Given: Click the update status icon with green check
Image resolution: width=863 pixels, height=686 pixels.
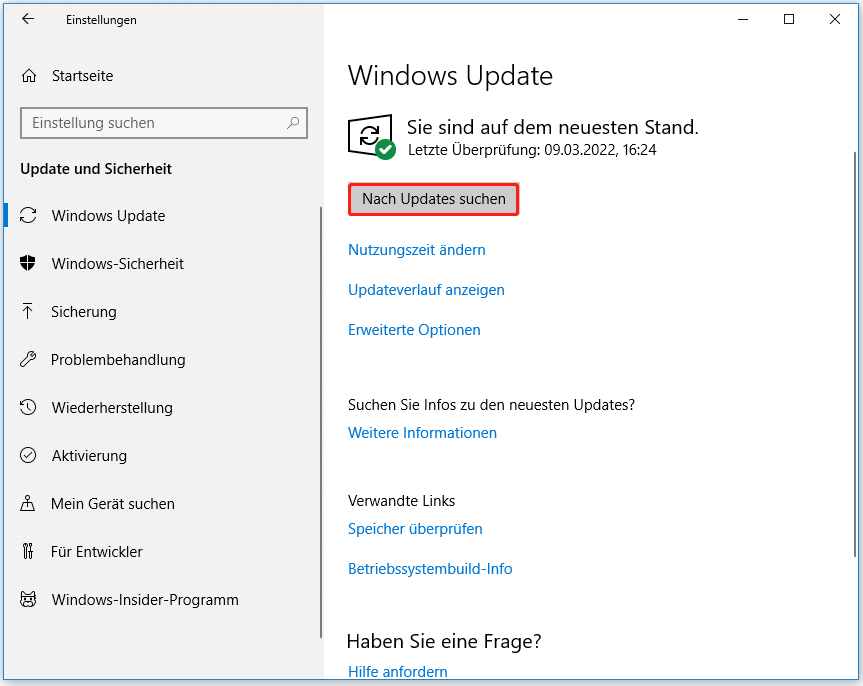Looking at the screenshot, I should pyautogui.click(x=372, y=137).
